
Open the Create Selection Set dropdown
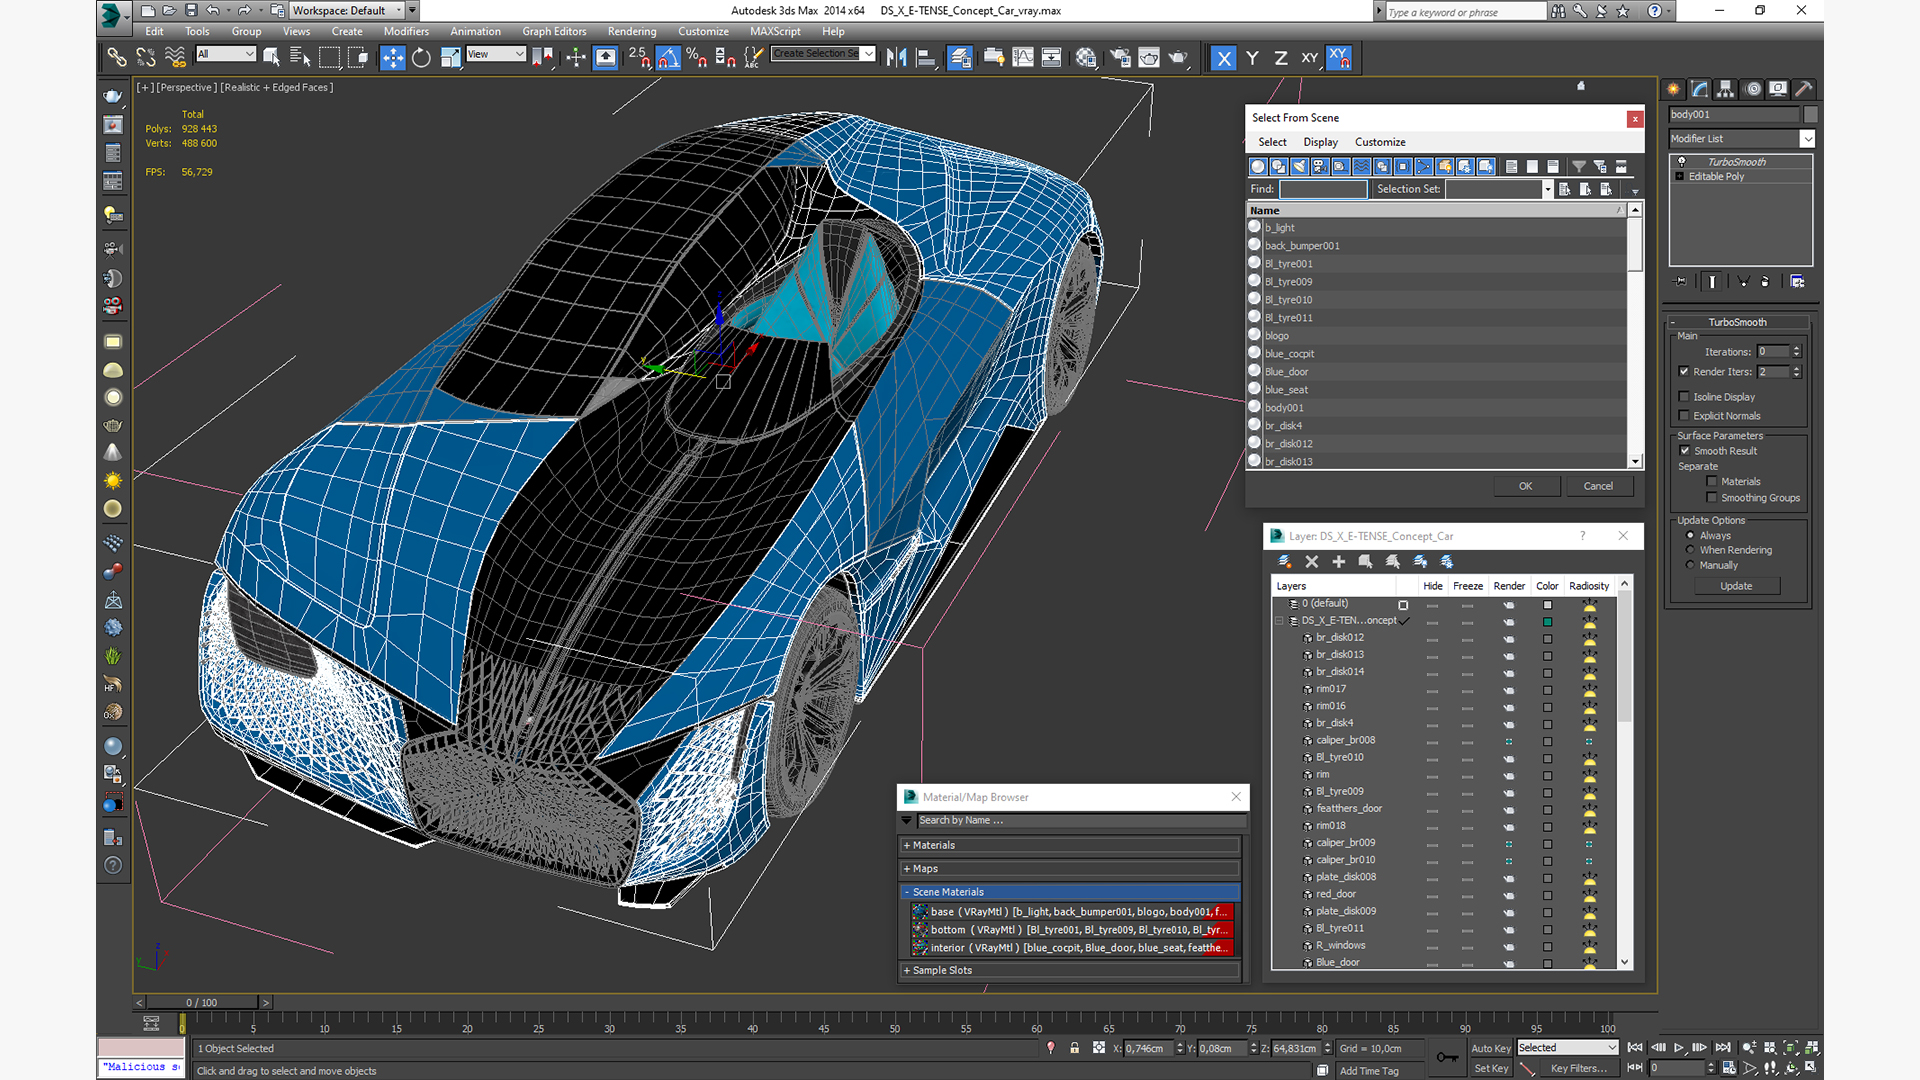click(x=823, y=54)
